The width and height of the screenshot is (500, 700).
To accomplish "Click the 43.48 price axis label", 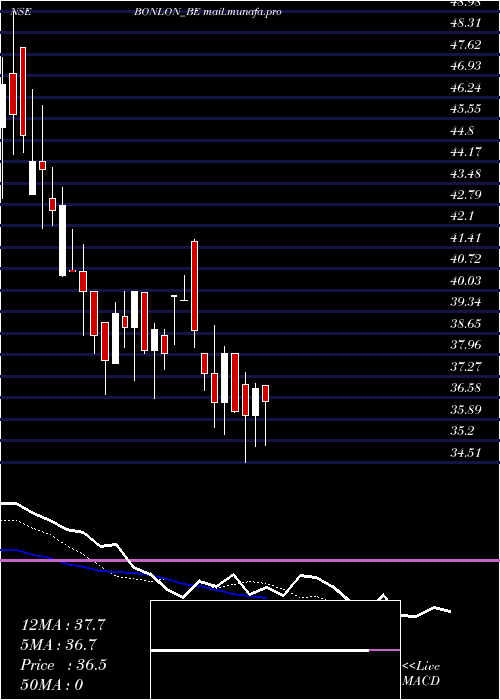I will [466, 173].
